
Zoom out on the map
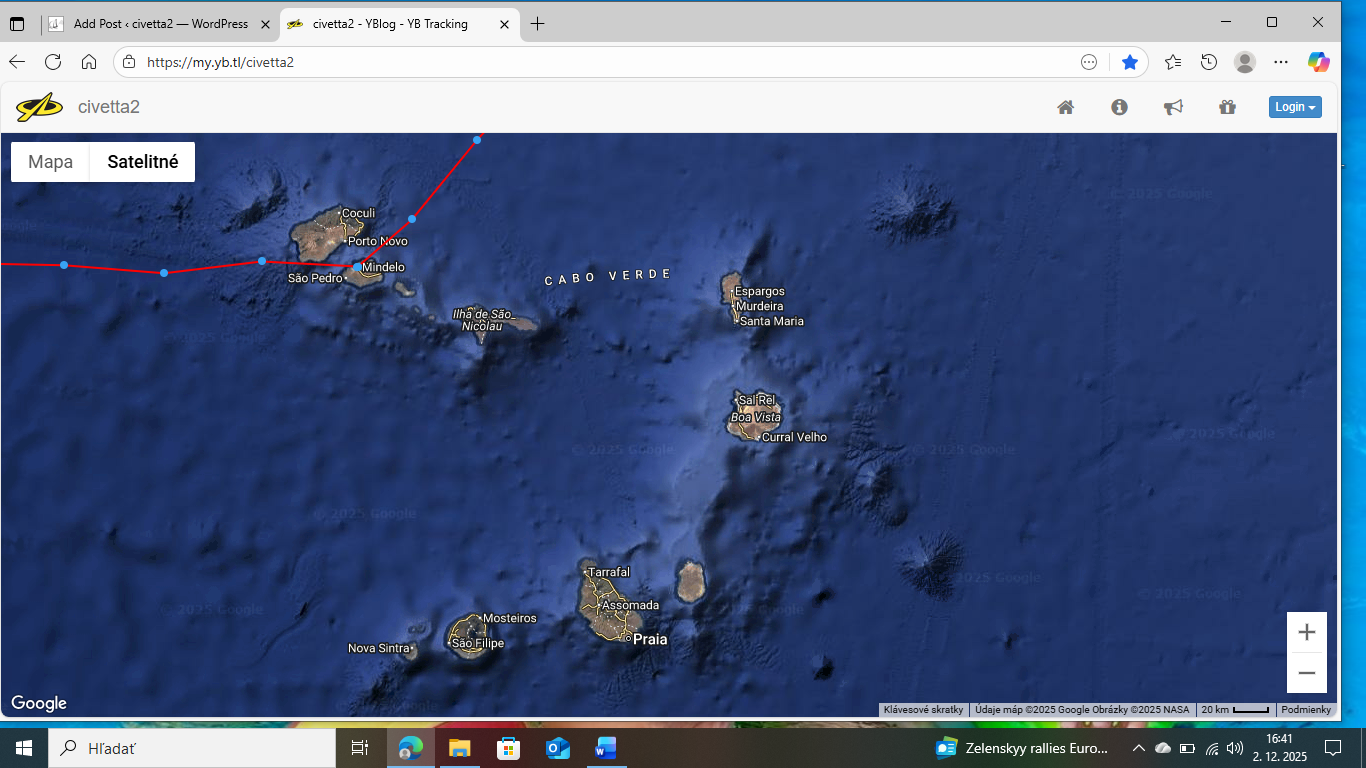(1306, 673)
